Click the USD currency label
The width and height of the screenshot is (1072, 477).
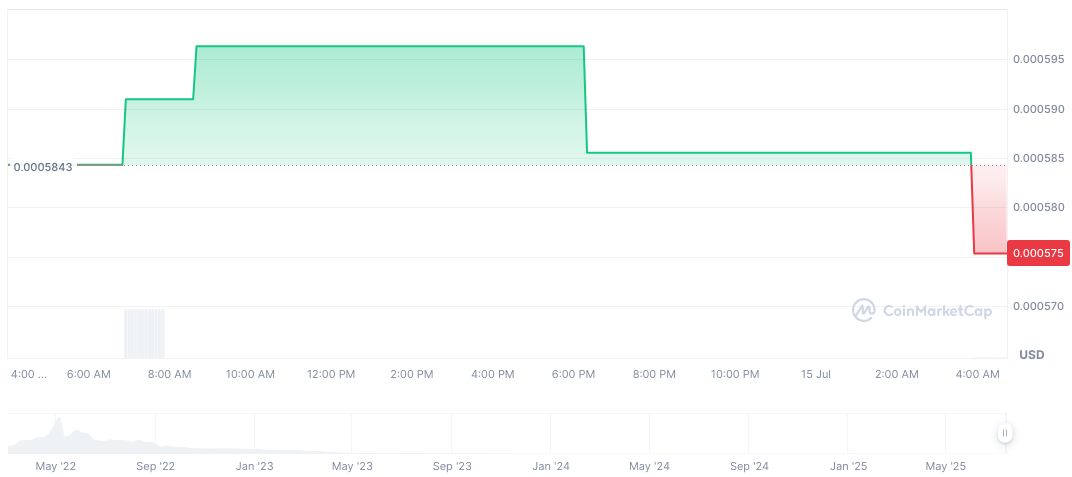coord(1031,355)
